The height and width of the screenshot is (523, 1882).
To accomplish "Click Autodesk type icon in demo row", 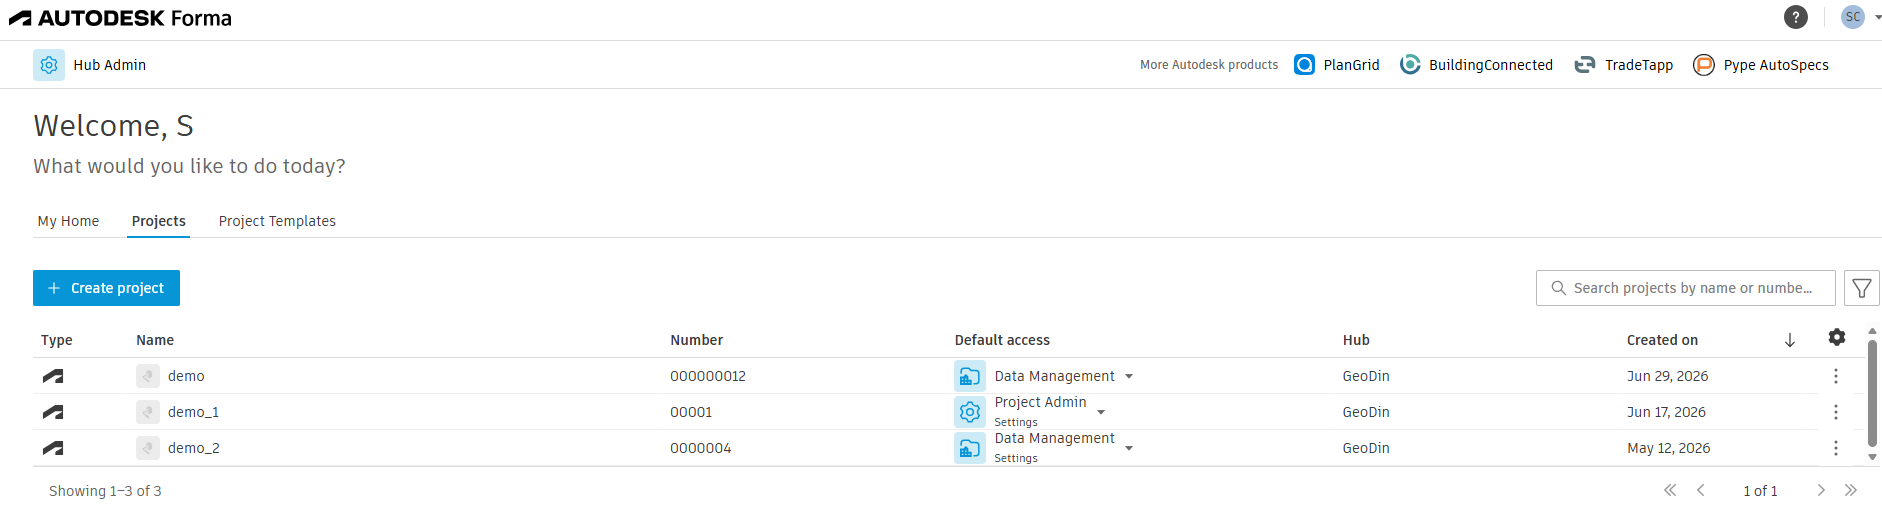I will click(53, 376).
